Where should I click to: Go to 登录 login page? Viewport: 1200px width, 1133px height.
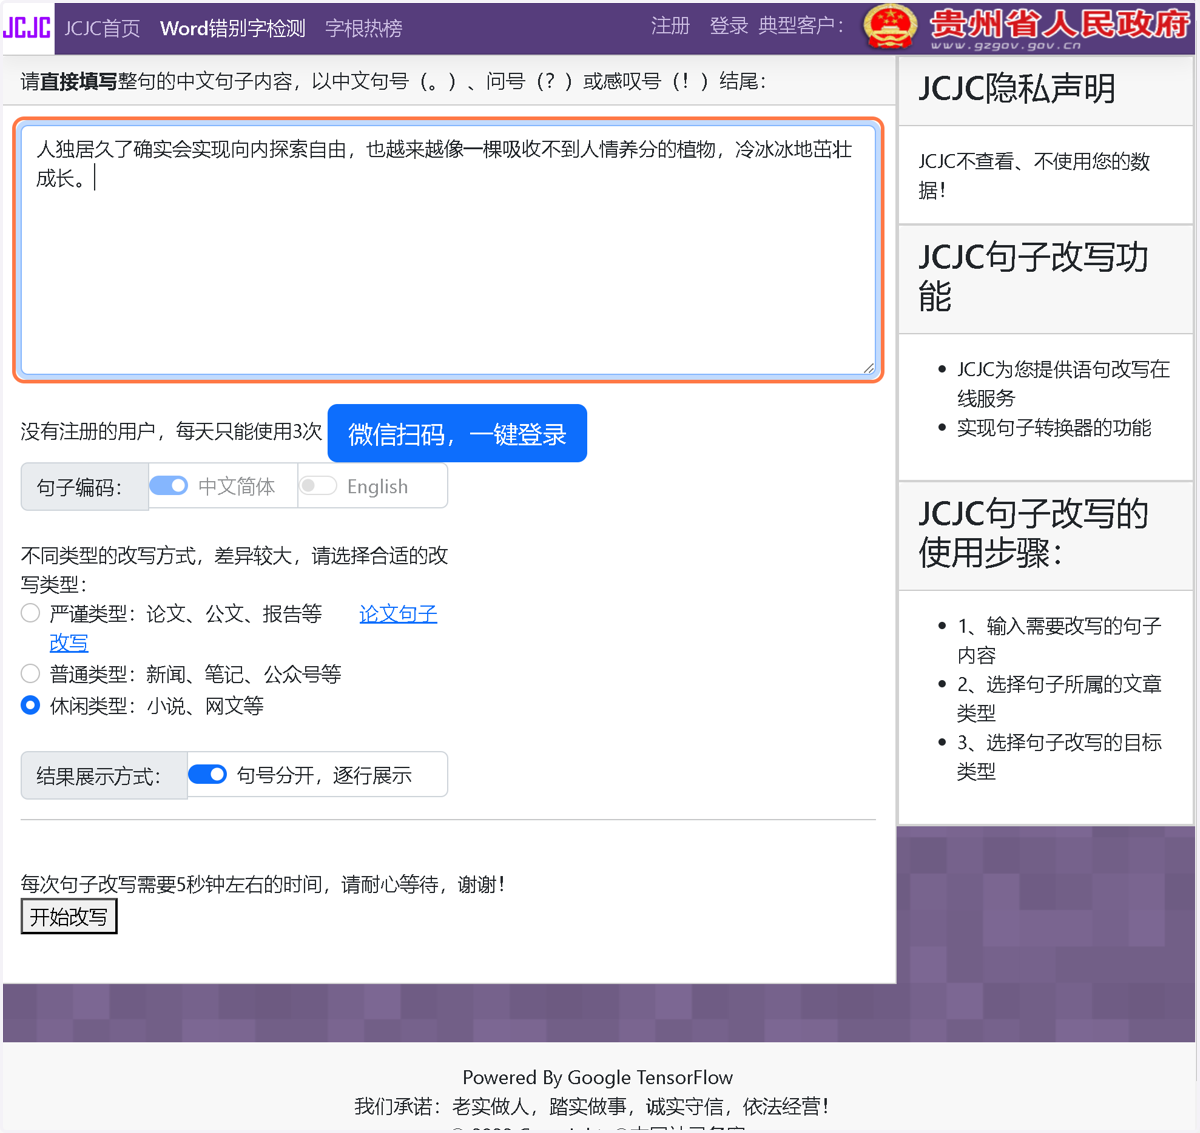click(x=728, y=26)
